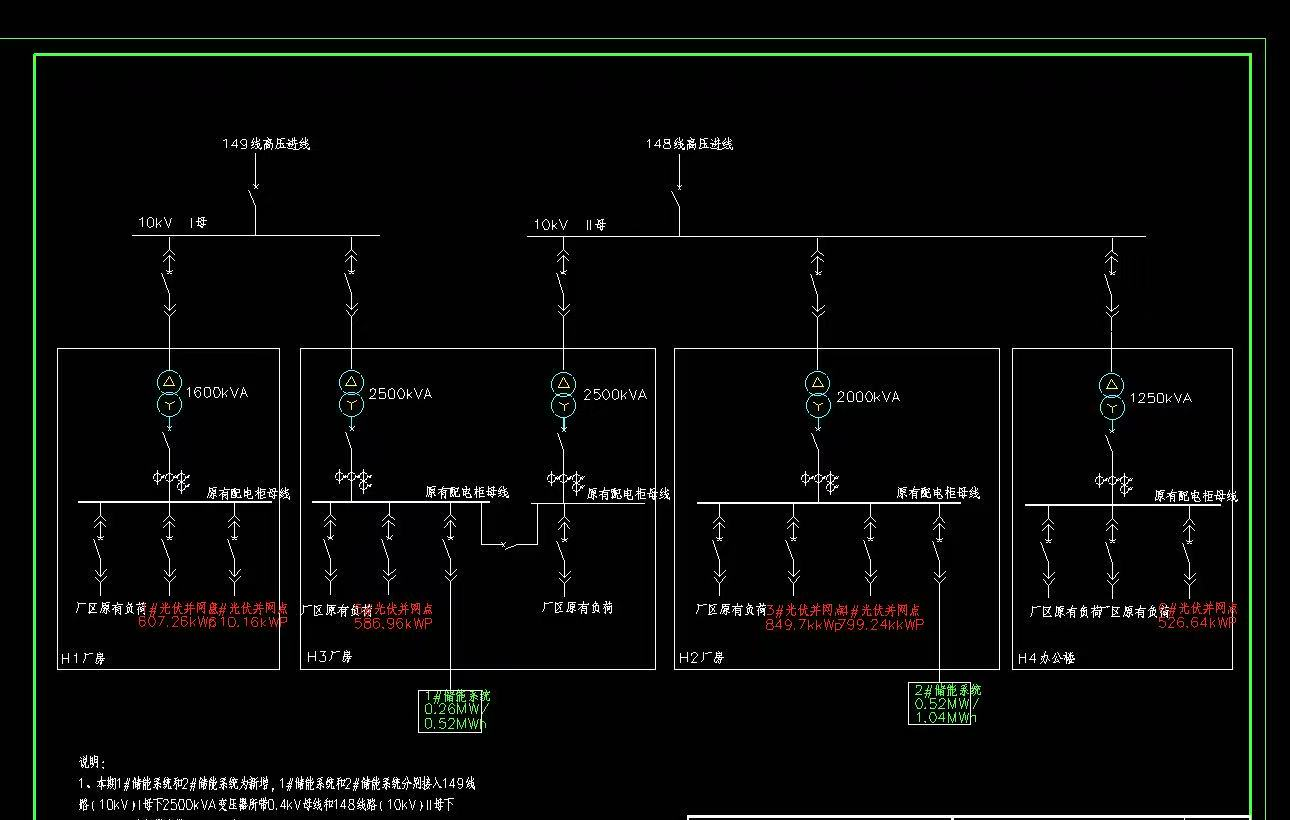Select the CT symbol above H4 busbar
The width and height of the screenshot is (1290, 820).
pos(1112,482)
